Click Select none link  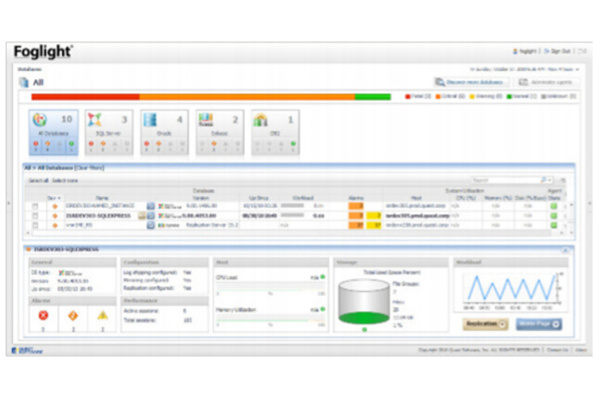[65, 181]
